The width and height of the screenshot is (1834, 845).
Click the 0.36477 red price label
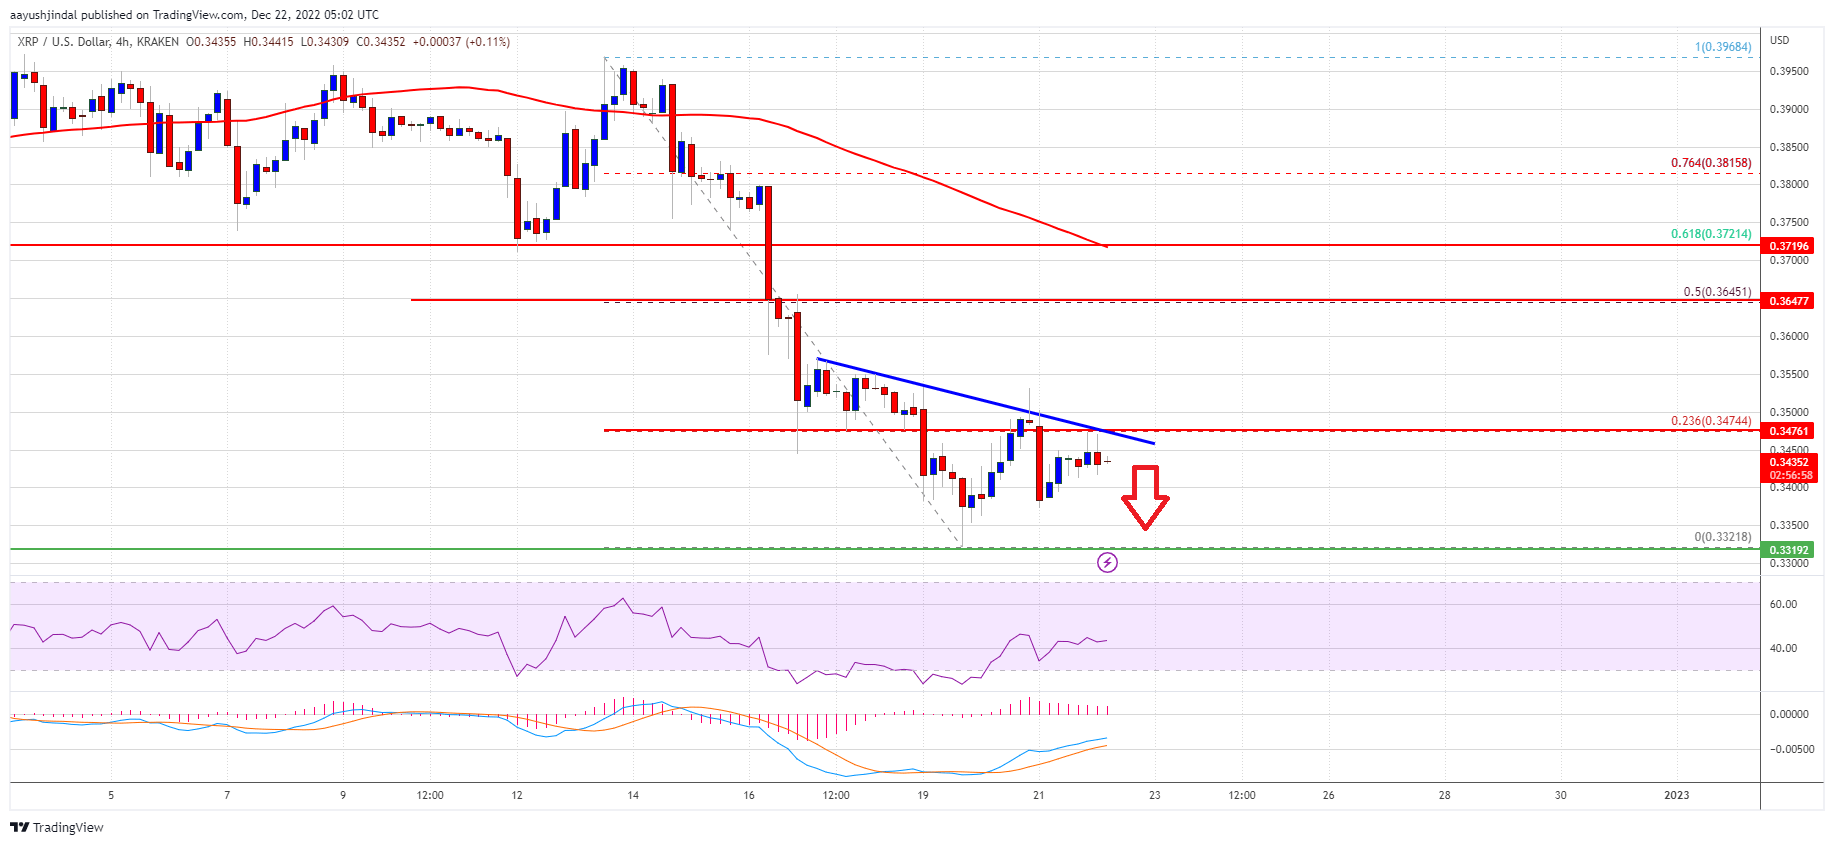click(x=1789, y=301)
